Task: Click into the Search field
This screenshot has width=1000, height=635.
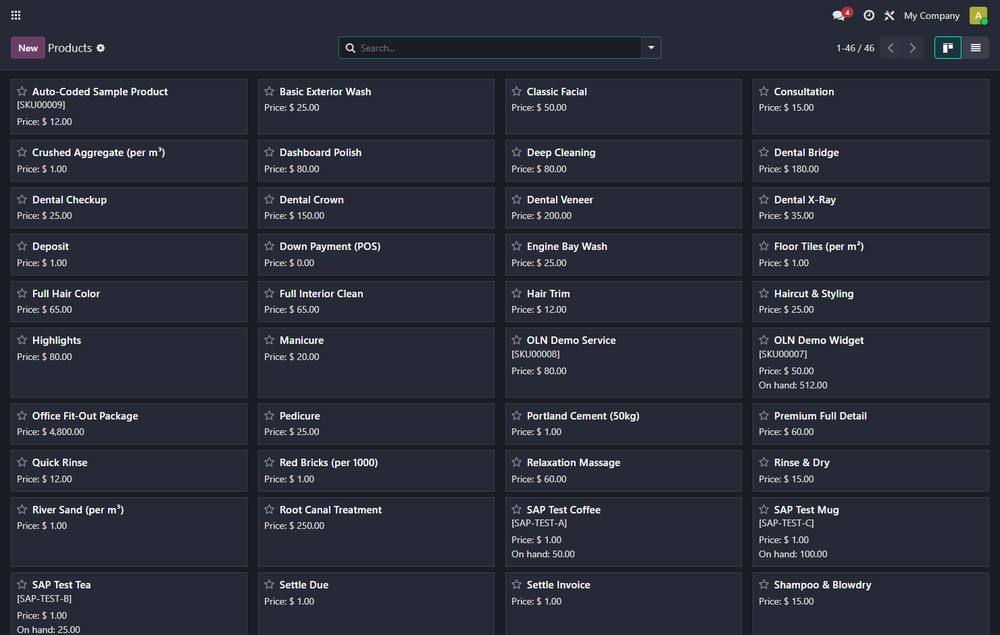Action: 499,48
